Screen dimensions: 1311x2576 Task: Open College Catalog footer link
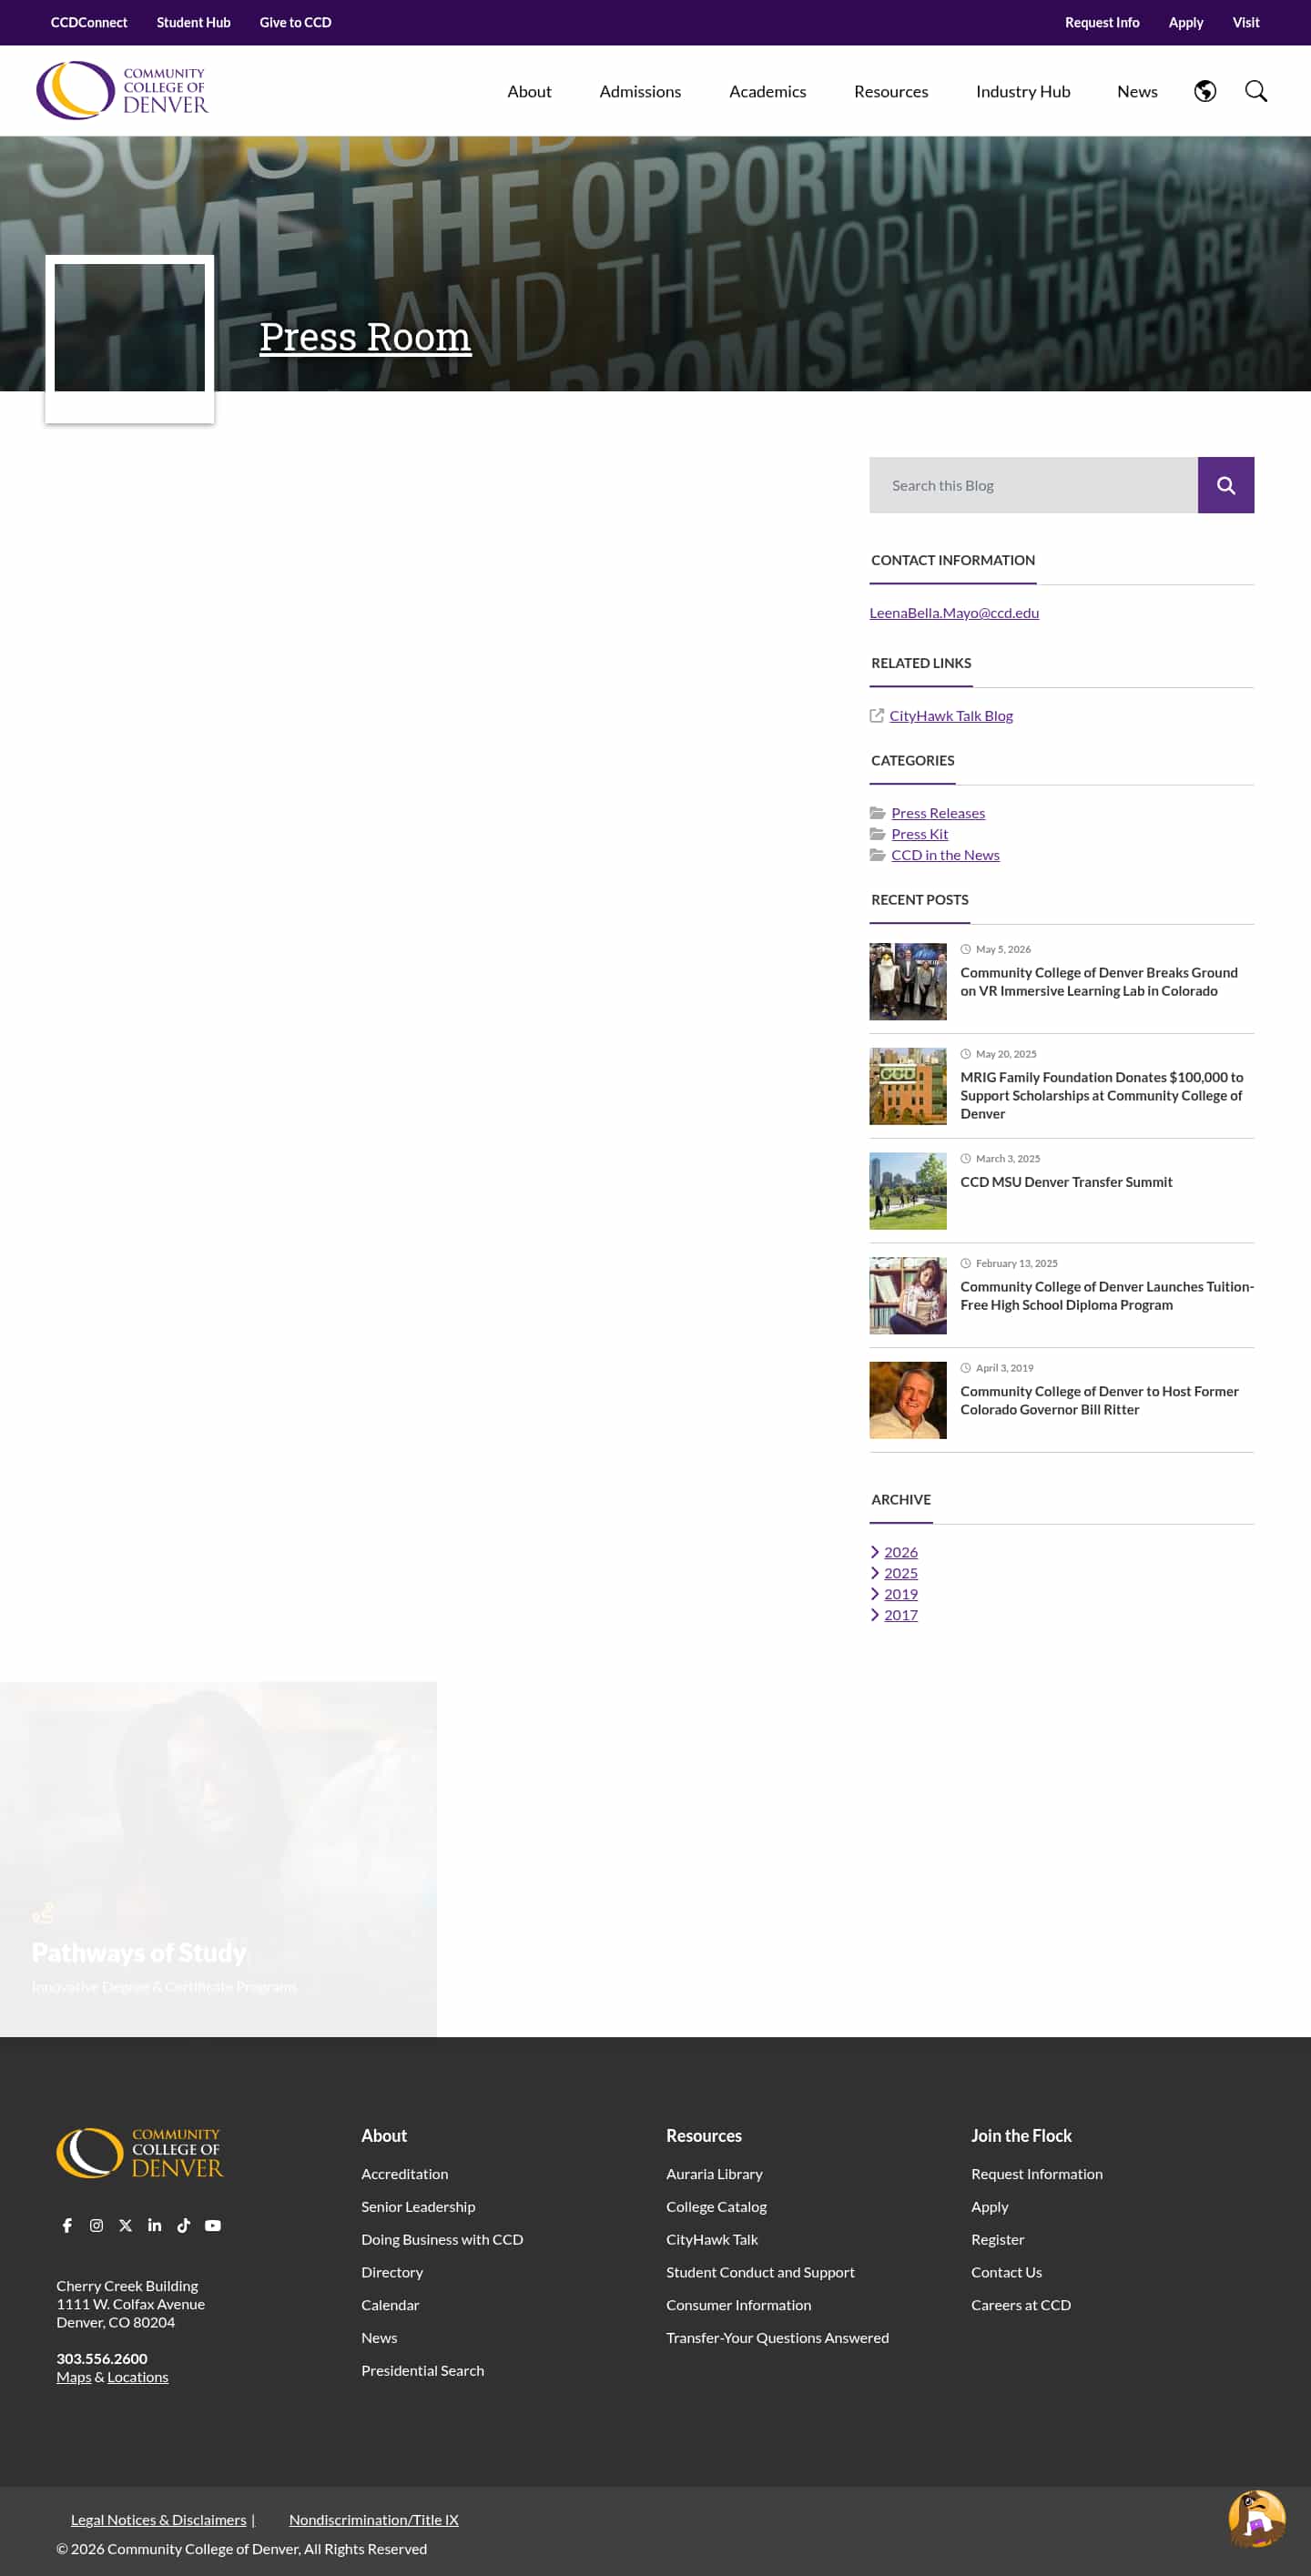coord(716,2207)
